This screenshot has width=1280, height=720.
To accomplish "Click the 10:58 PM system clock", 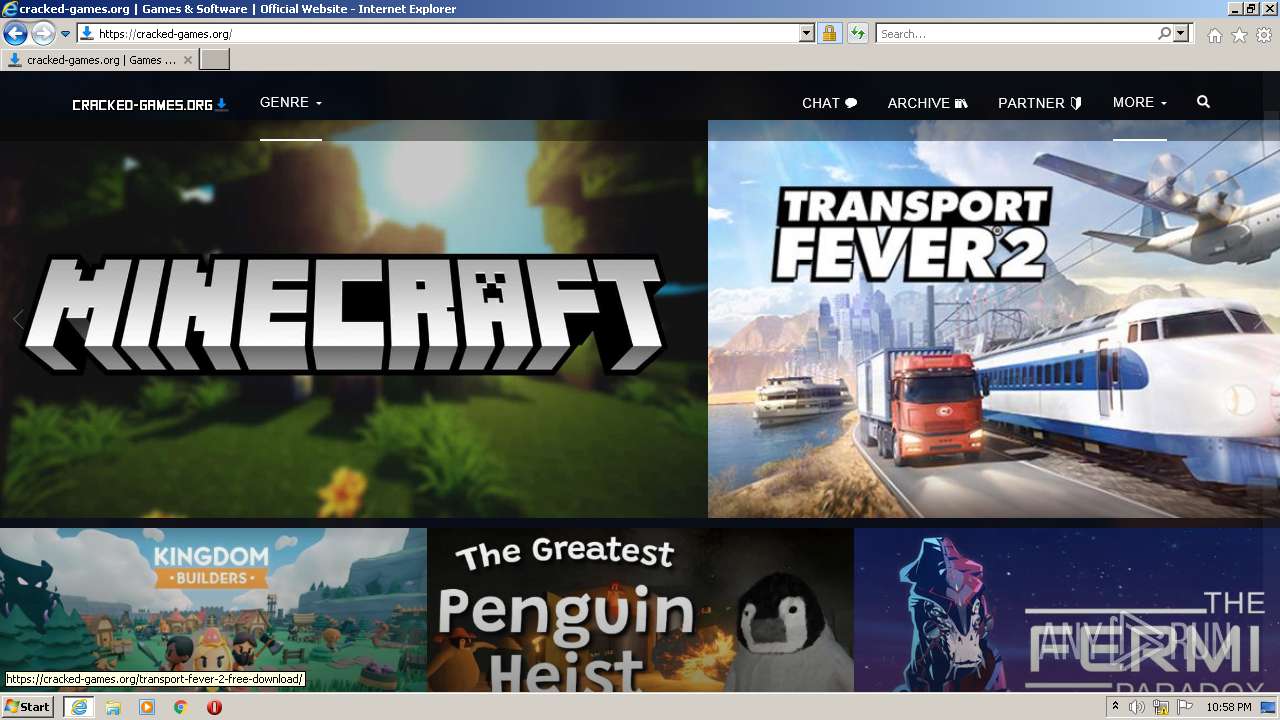I will click(x=1229, y=707).
